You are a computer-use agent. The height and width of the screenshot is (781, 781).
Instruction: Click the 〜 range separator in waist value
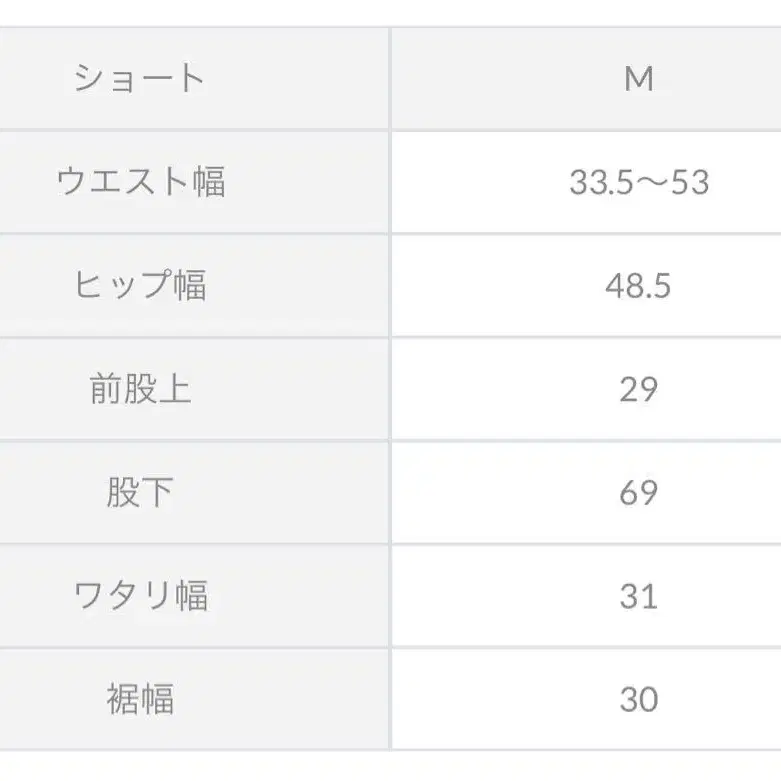pyautogui.click(x=649, y=182)
